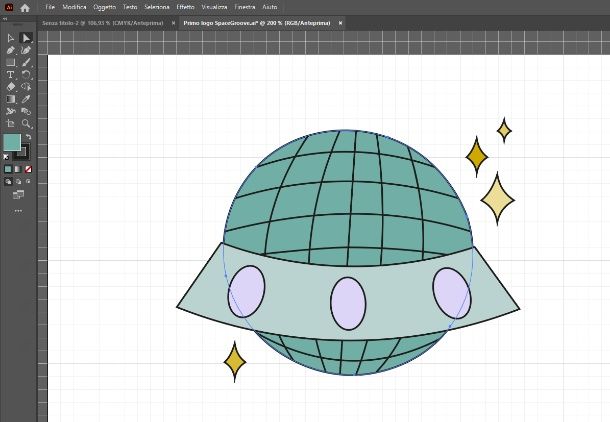Select the Pen tool
Image resolution: width=610 pixels, height=422 pixels.
click(x=11, y=50)
